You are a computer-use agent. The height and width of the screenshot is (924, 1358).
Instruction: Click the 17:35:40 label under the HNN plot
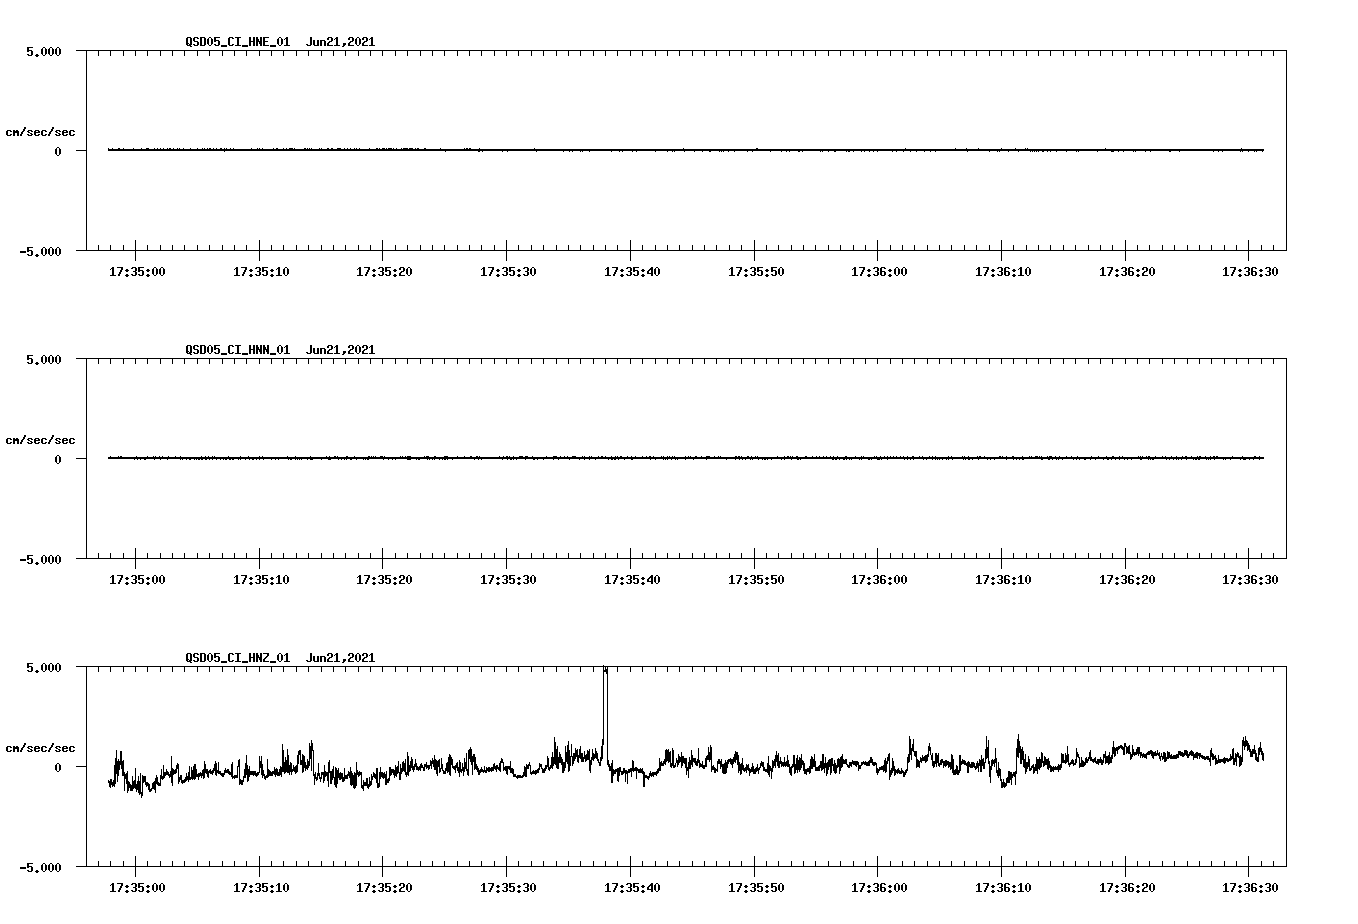coord(632,579)
